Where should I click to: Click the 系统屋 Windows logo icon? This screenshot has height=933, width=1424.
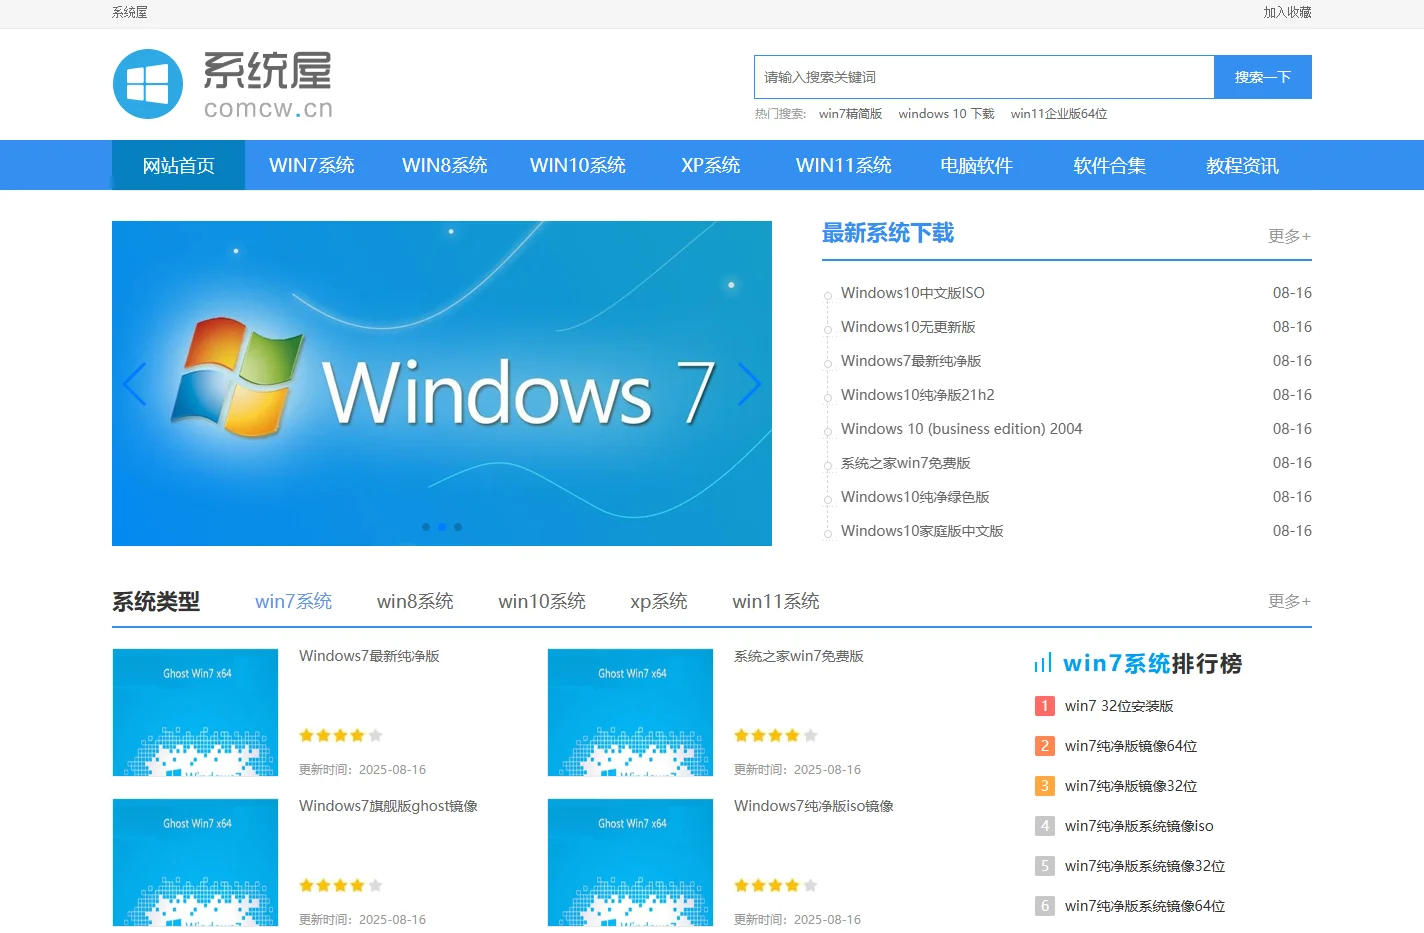(x=148, y=84)
